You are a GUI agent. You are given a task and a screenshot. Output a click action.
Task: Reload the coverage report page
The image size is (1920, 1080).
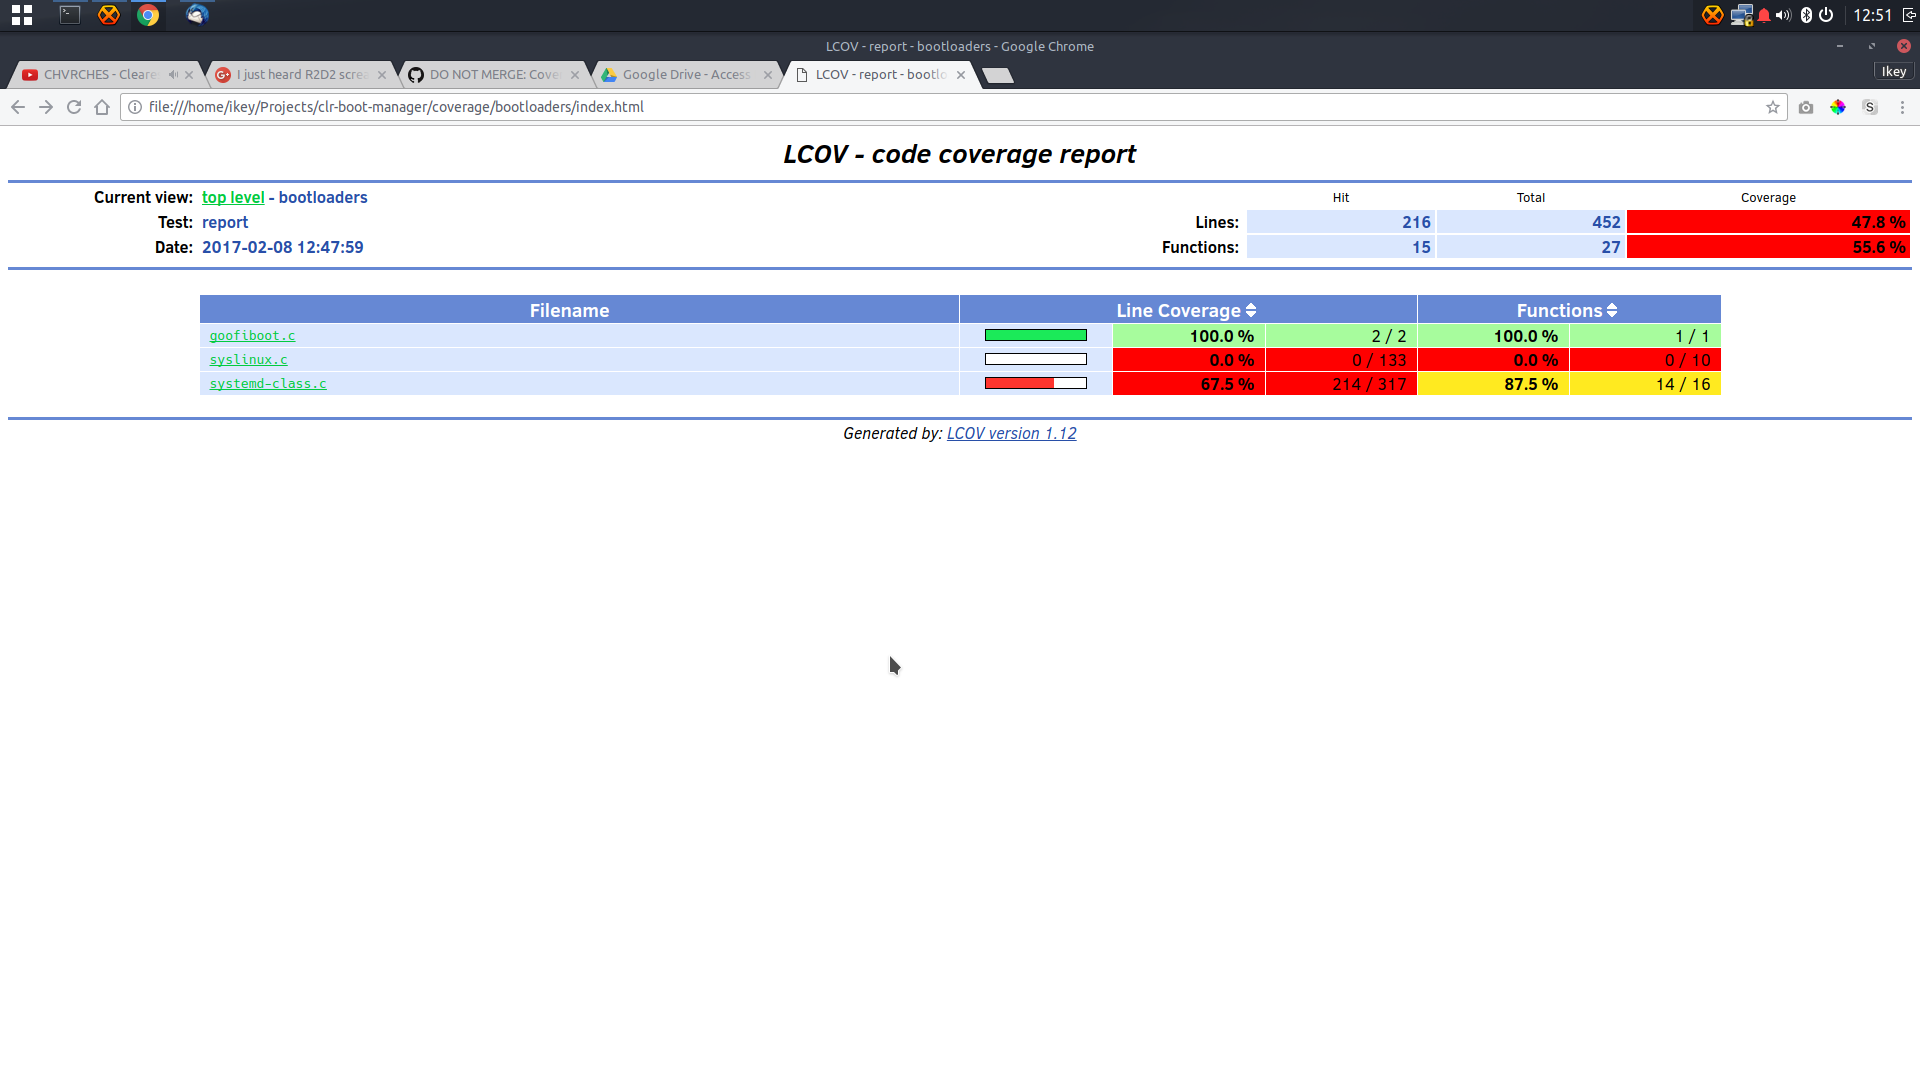click(x=74, y=107)
